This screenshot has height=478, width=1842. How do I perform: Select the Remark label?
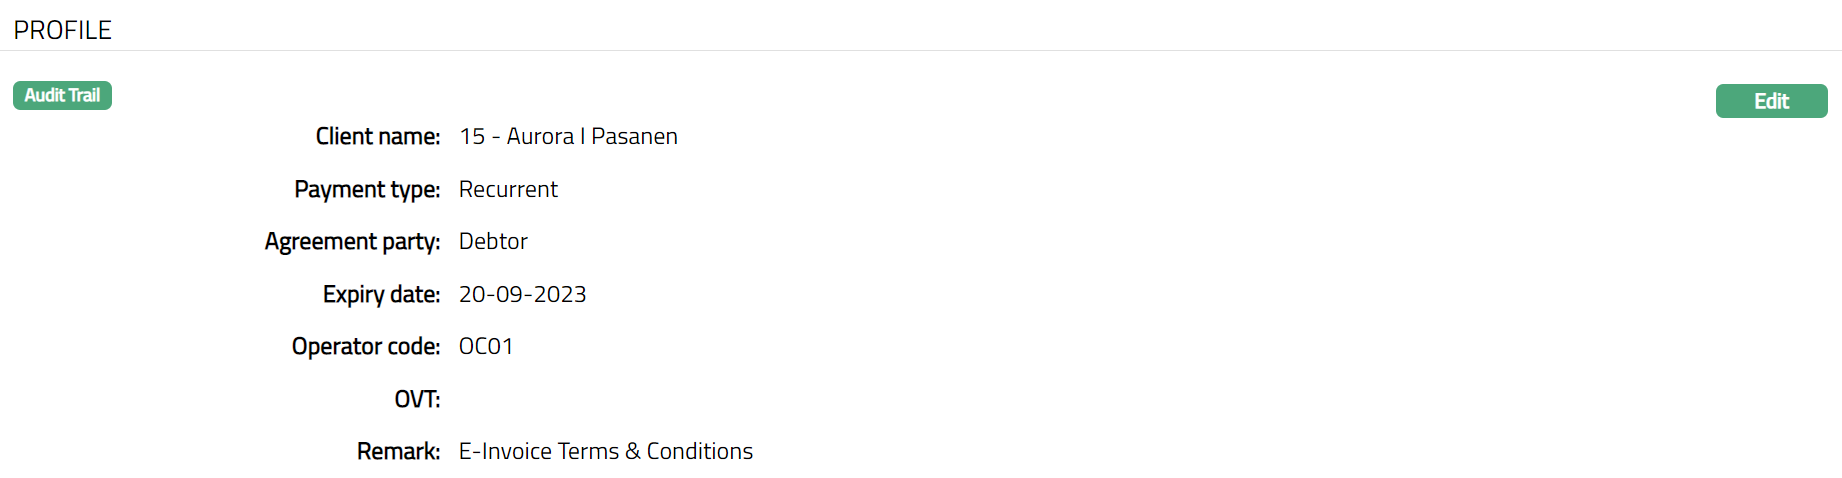click(398, 452)
